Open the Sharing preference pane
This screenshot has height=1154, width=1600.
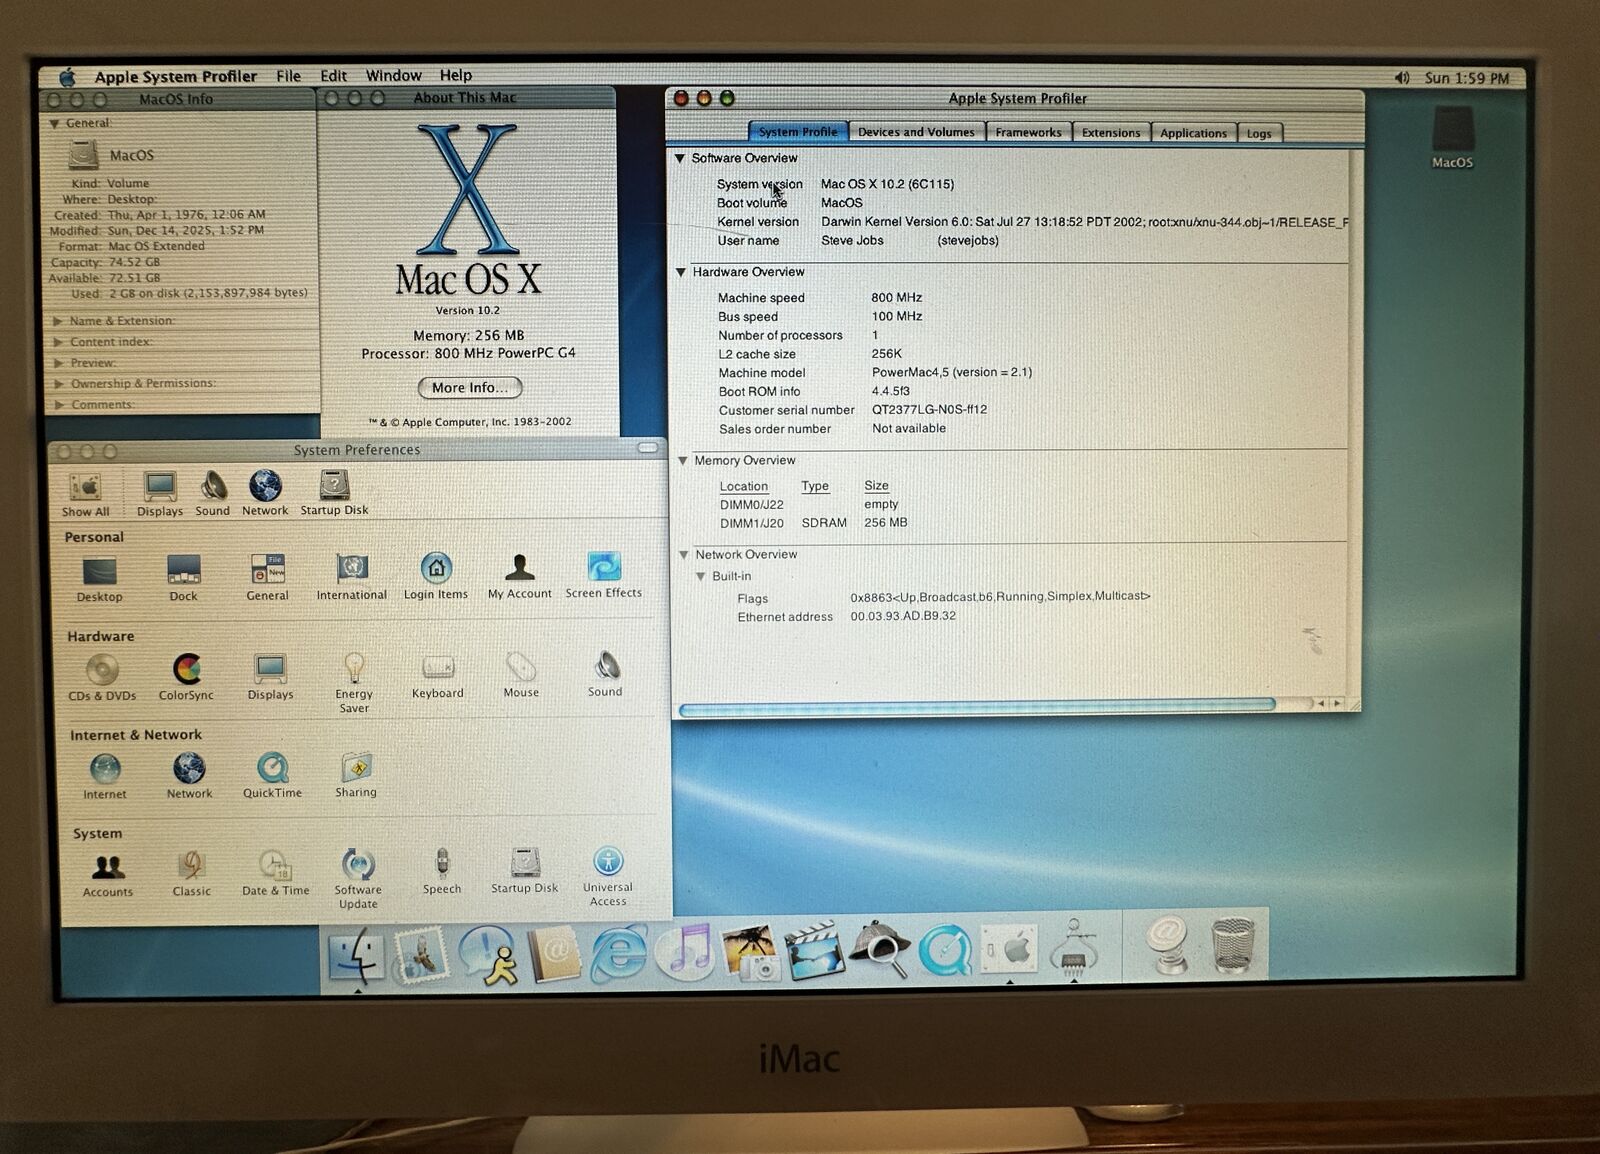tap(356, 769)
